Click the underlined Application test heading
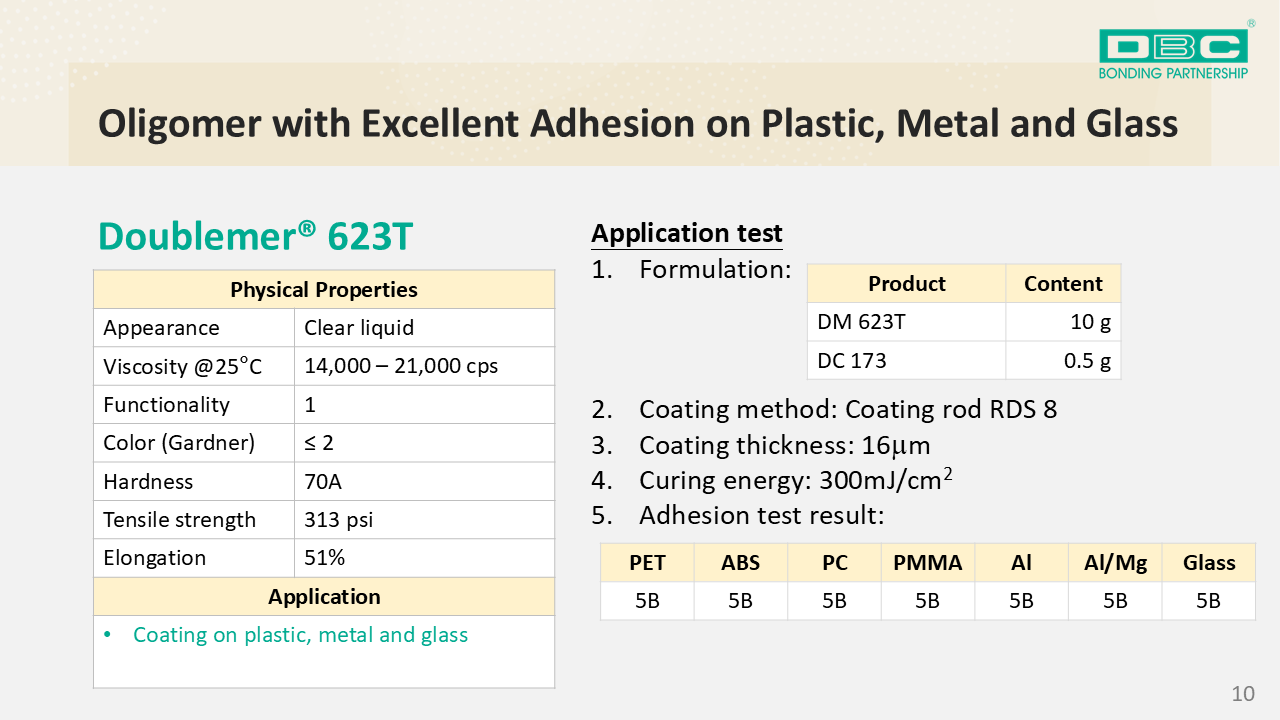This screenshot has height=720, width=1280. coord(686,234)
